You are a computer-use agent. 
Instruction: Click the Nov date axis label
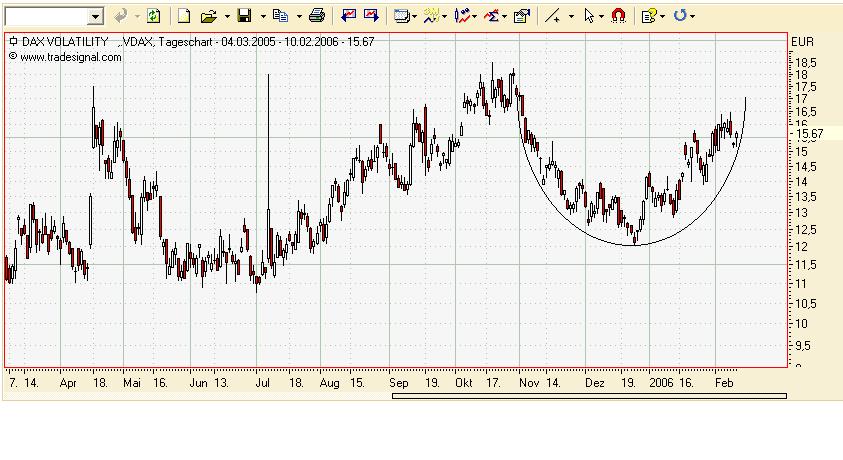click(529, 383)
